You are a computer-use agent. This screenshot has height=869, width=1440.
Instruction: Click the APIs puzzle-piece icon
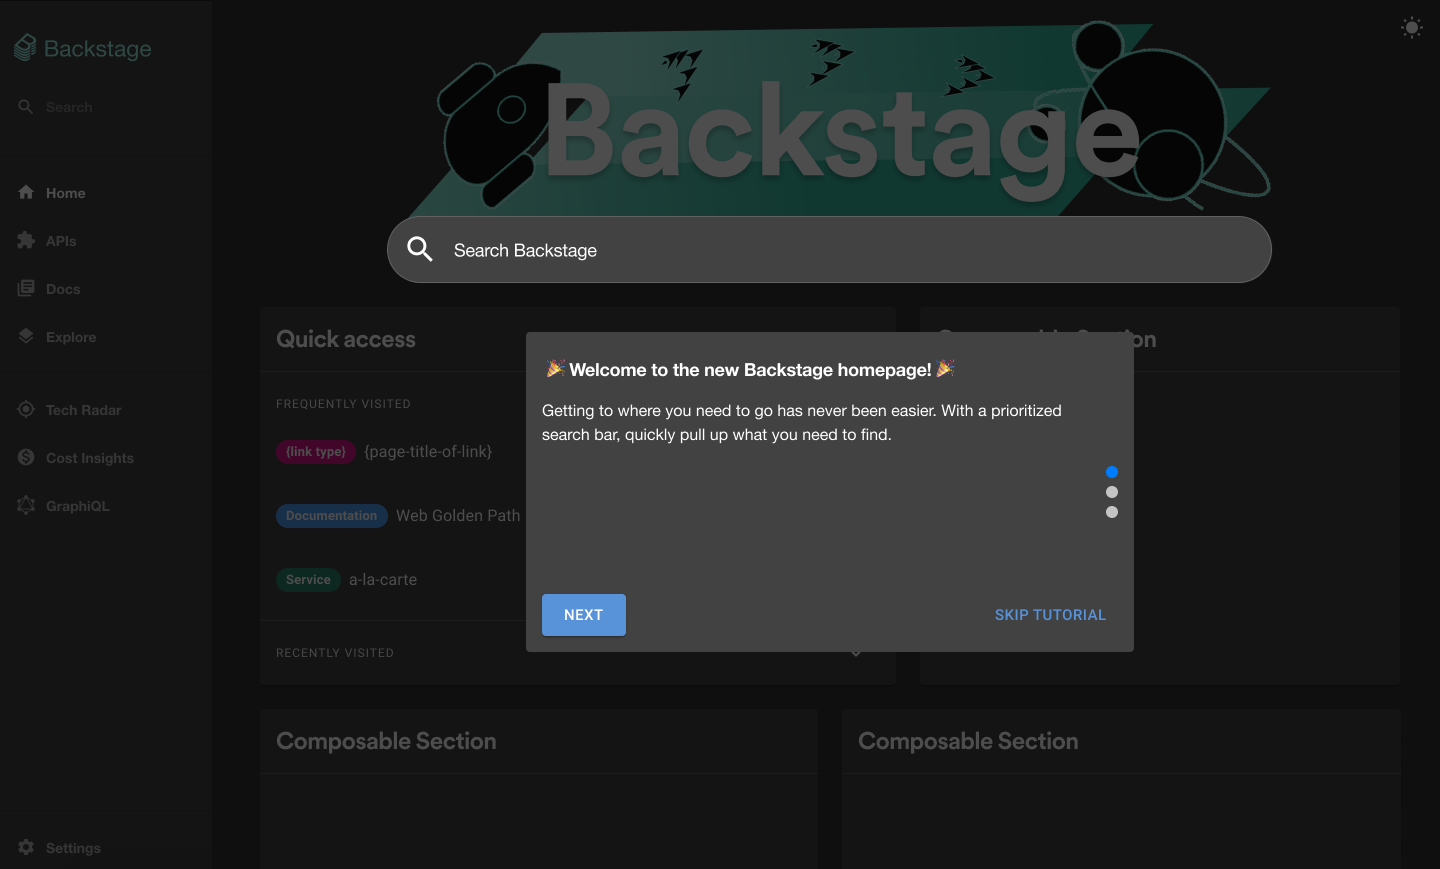(x=26, y=240)
